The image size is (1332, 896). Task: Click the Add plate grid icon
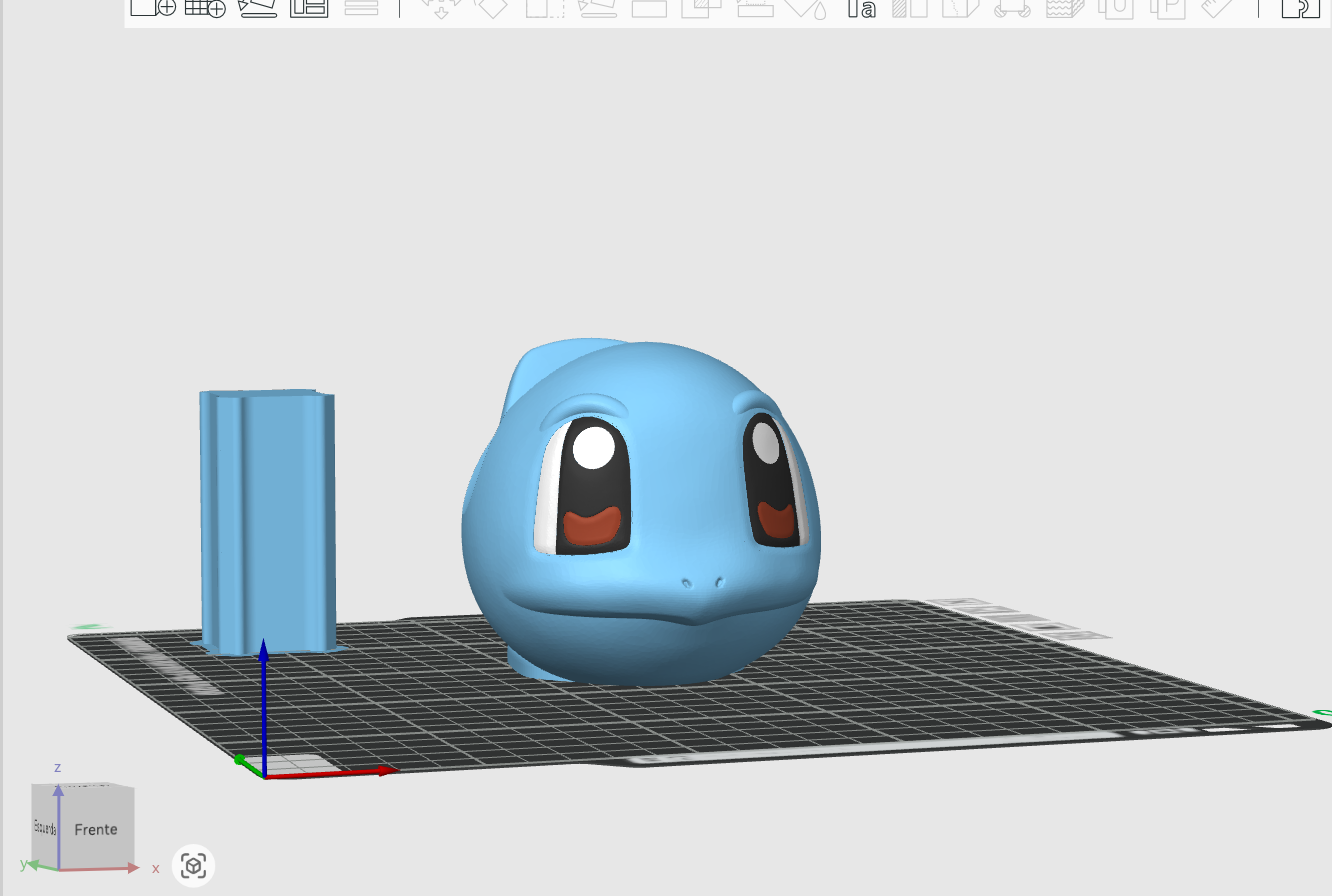(x=206, y=7)
